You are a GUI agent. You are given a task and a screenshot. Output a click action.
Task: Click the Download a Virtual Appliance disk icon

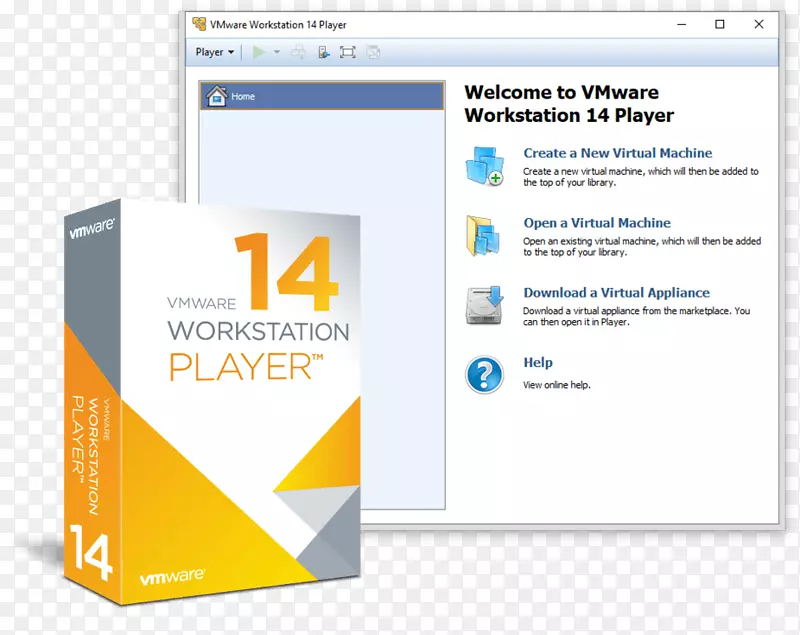pyautogui.click(x=484, y=303)
